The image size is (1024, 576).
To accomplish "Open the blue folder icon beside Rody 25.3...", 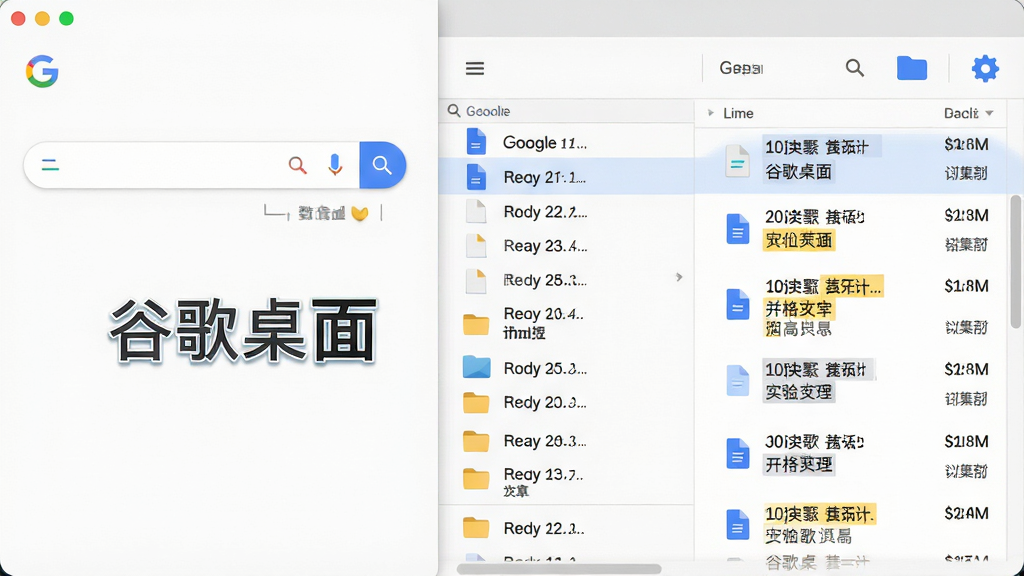I will coord(477,368).
